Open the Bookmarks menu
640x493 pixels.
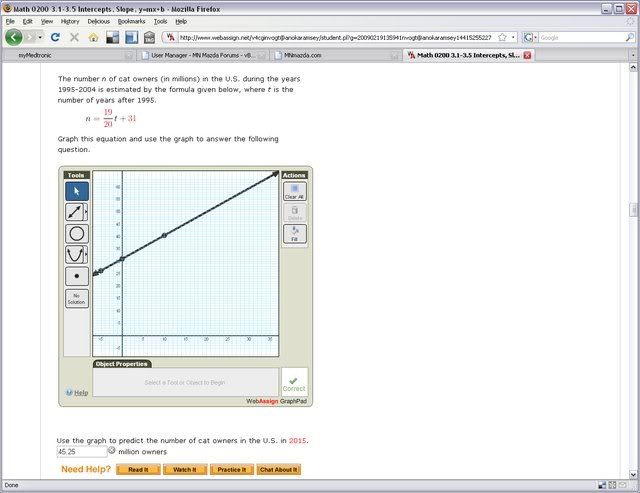[x=131, y=20]
